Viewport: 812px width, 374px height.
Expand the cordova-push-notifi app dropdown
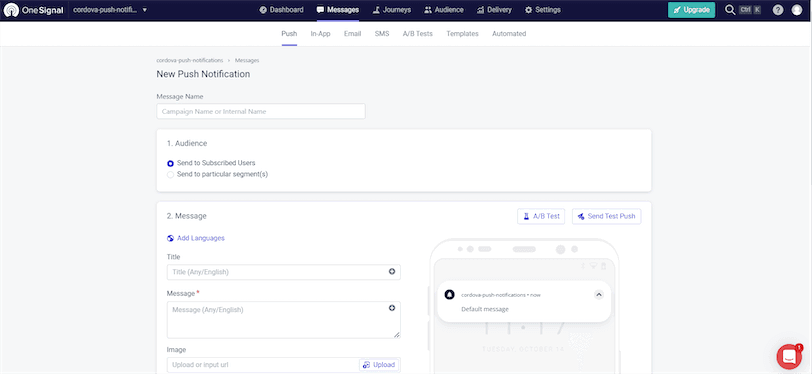[110, 10]
